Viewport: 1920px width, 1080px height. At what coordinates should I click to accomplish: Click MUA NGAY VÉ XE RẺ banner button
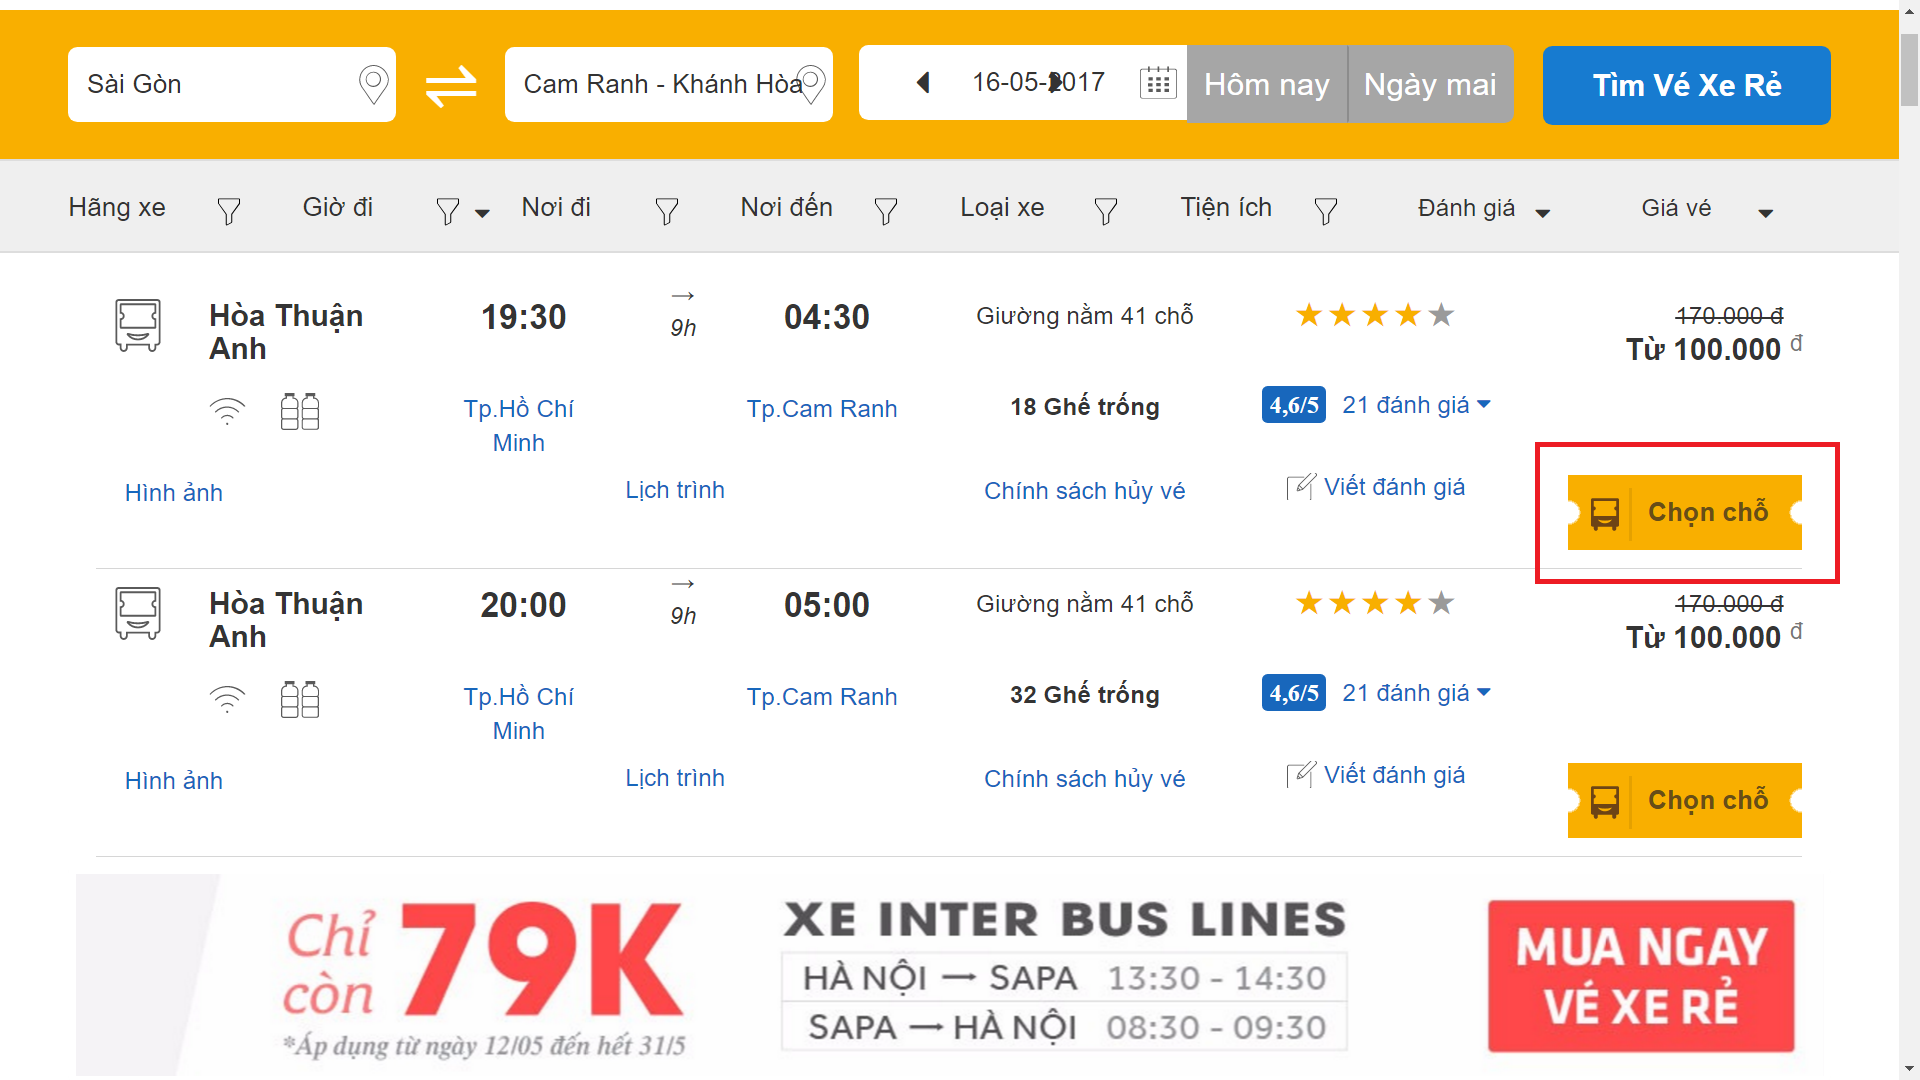pos(1640,976)
